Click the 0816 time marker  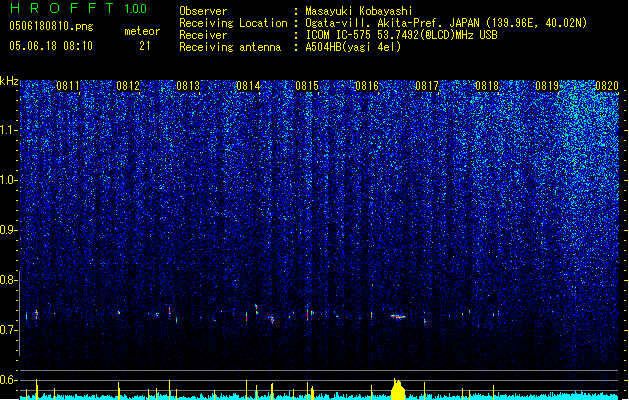367,86
